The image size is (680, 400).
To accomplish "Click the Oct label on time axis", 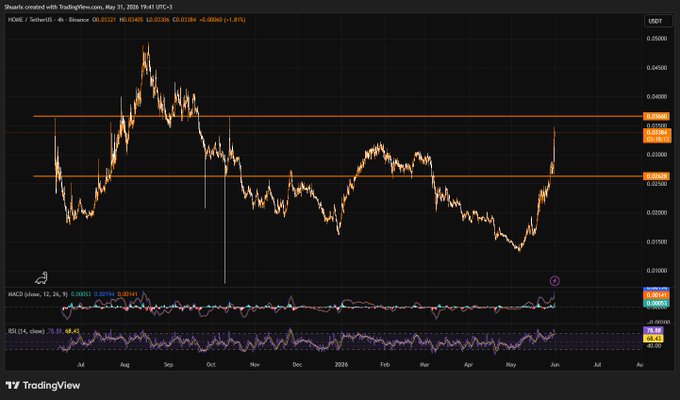I will coord(211,365).
